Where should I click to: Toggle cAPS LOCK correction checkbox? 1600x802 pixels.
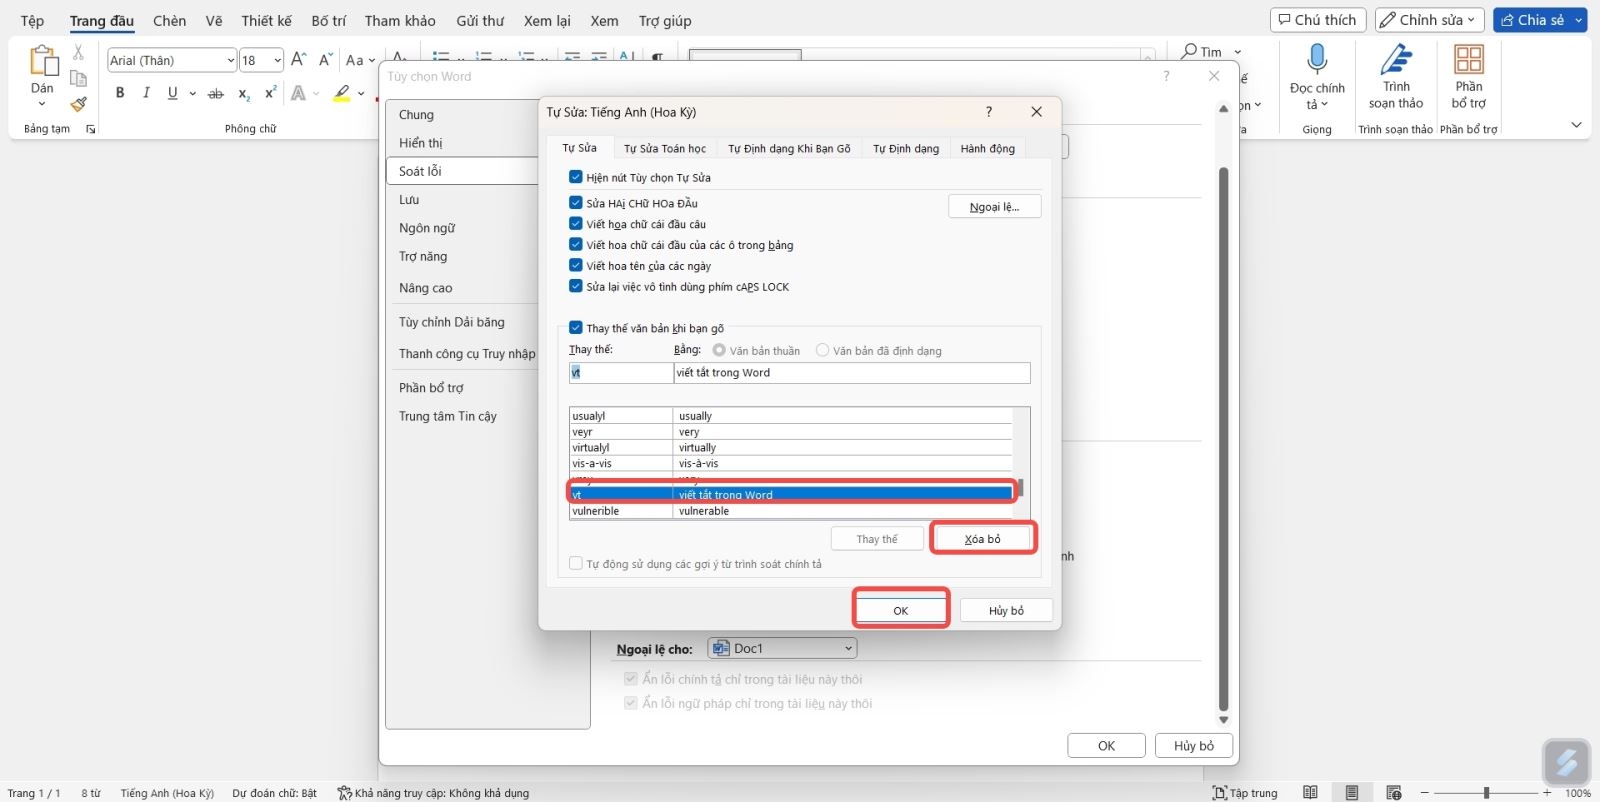point(576,287)
